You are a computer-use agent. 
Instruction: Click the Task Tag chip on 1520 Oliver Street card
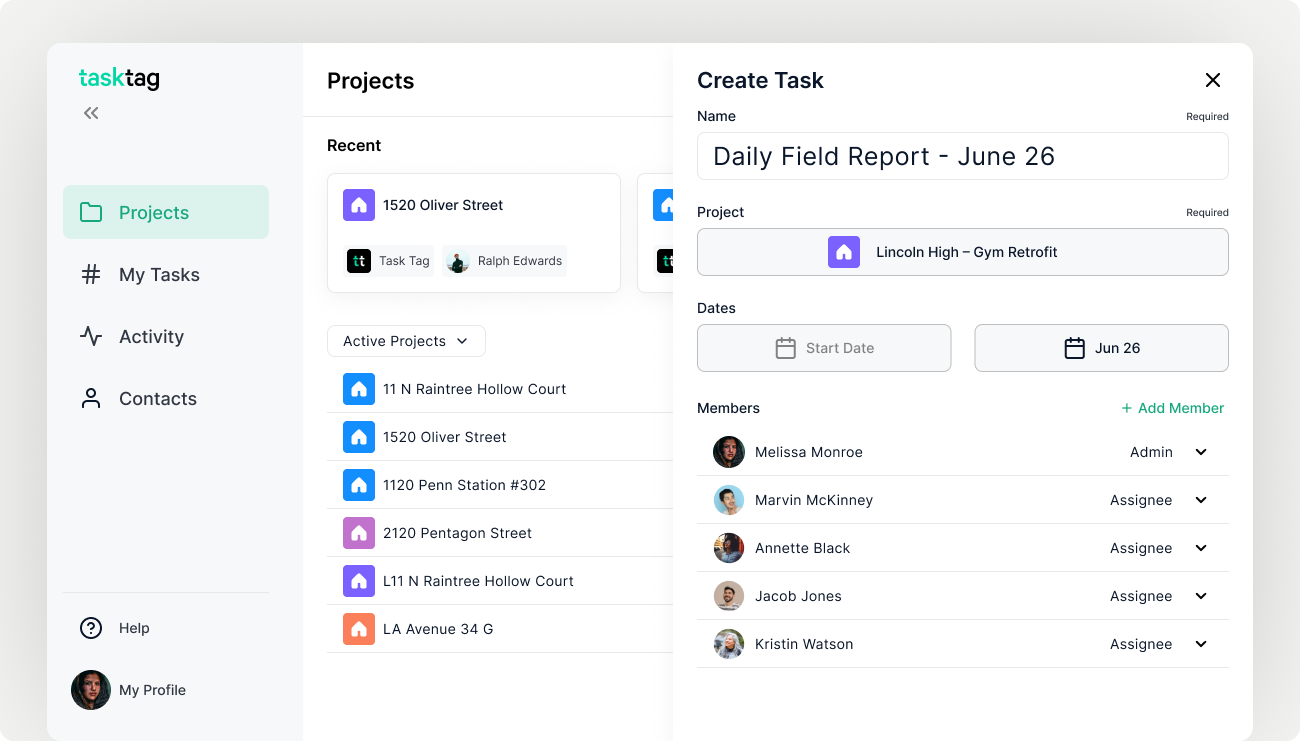click(388, 260)
